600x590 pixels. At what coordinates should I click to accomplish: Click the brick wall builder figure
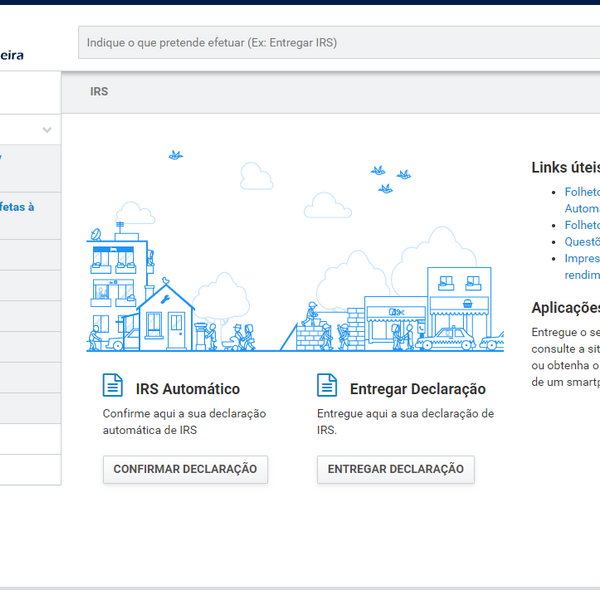312,312
